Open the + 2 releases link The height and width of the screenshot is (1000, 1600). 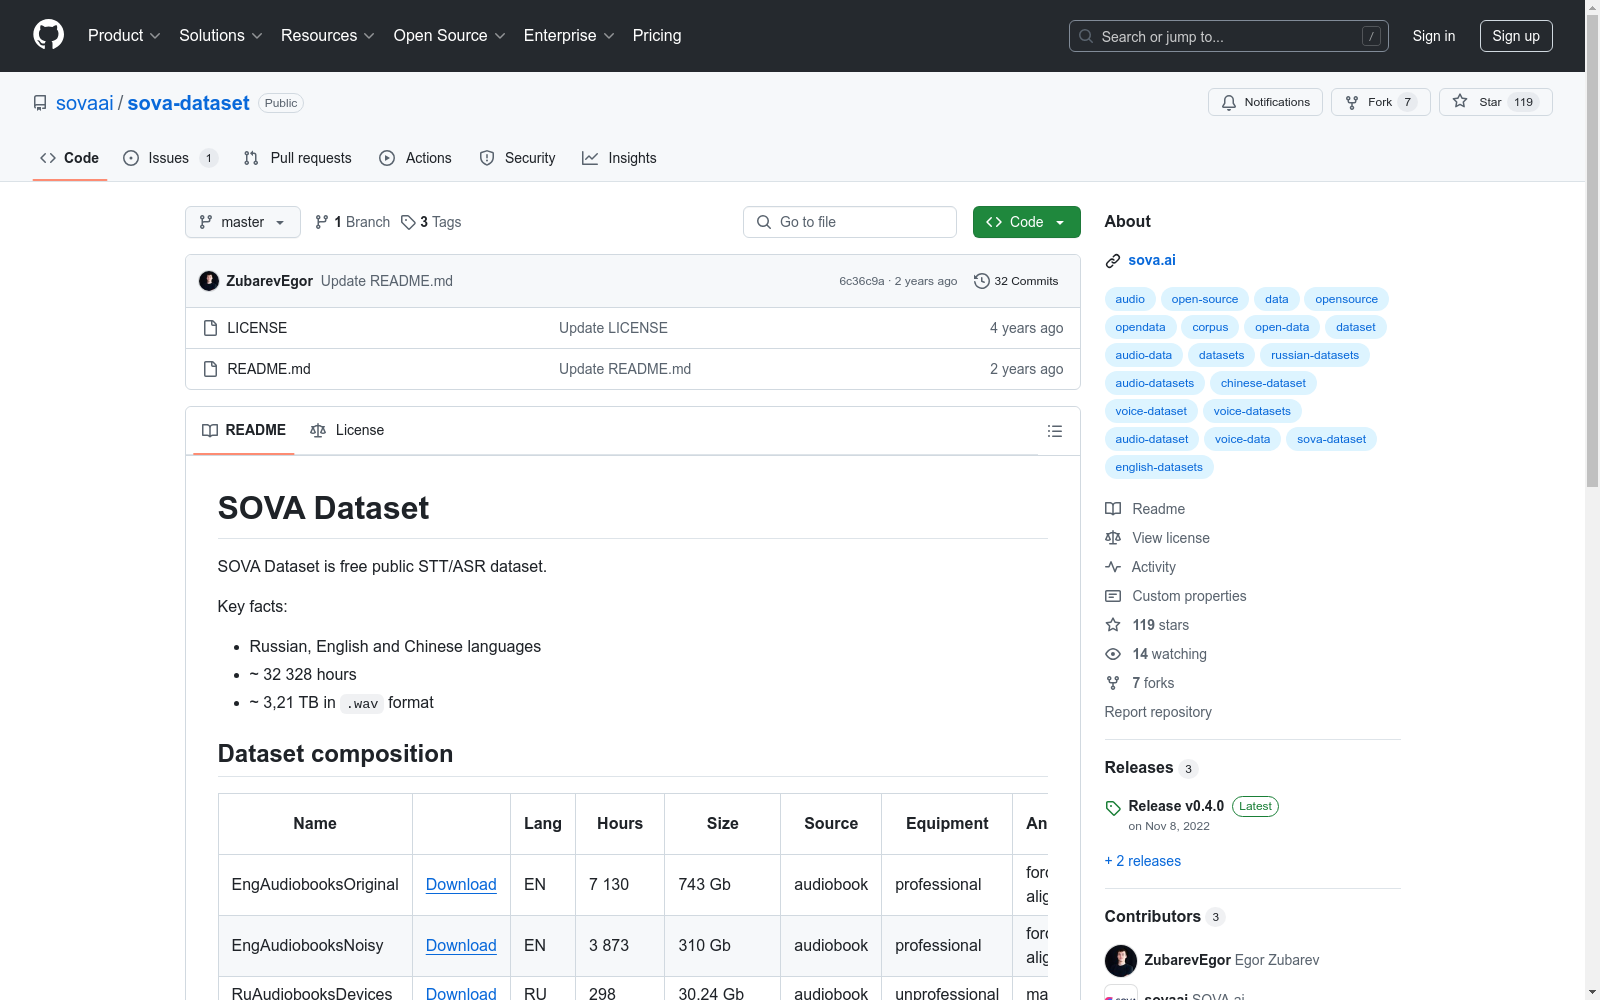1143,861
